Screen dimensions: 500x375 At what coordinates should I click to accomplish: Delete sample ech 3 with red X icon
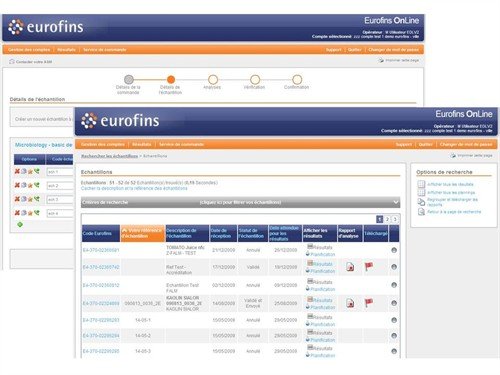pyautogui.click(x=17, y=199)
